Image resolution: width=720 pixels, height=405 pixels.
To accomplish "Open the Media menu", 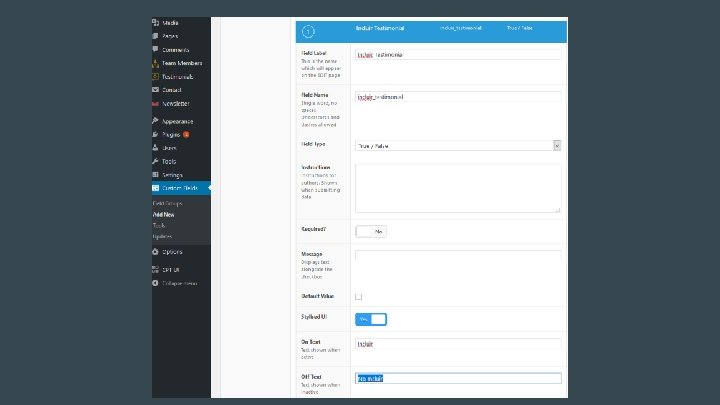I will click(170, 22).
